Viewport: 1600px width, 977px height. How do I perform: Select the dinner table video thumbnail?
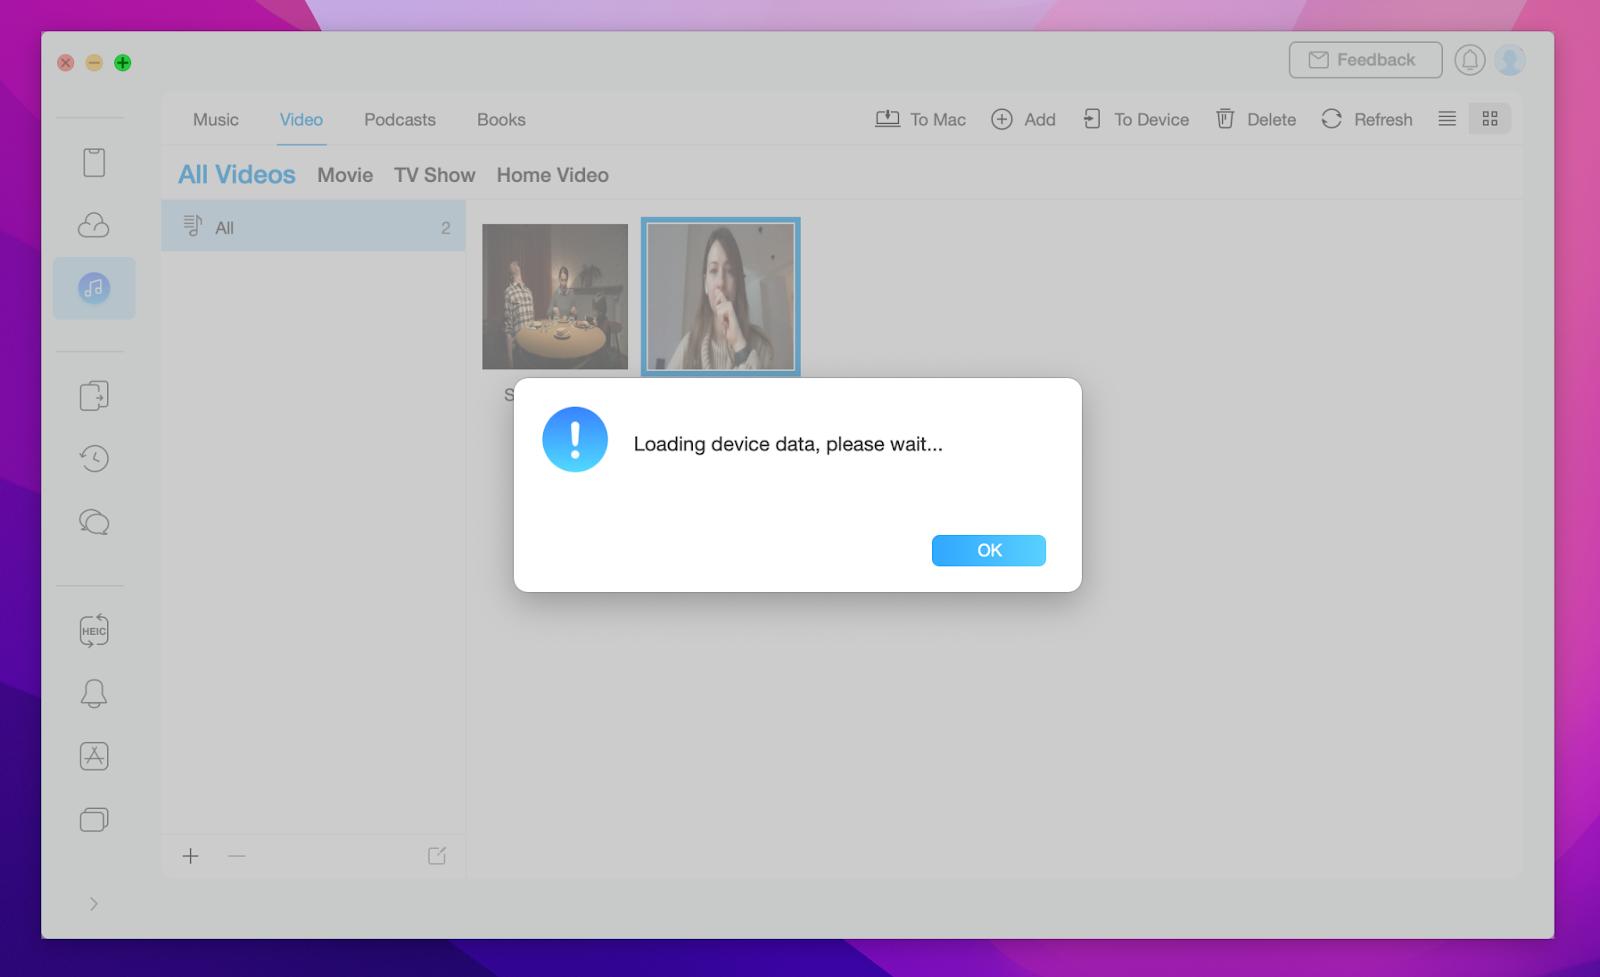555,297
